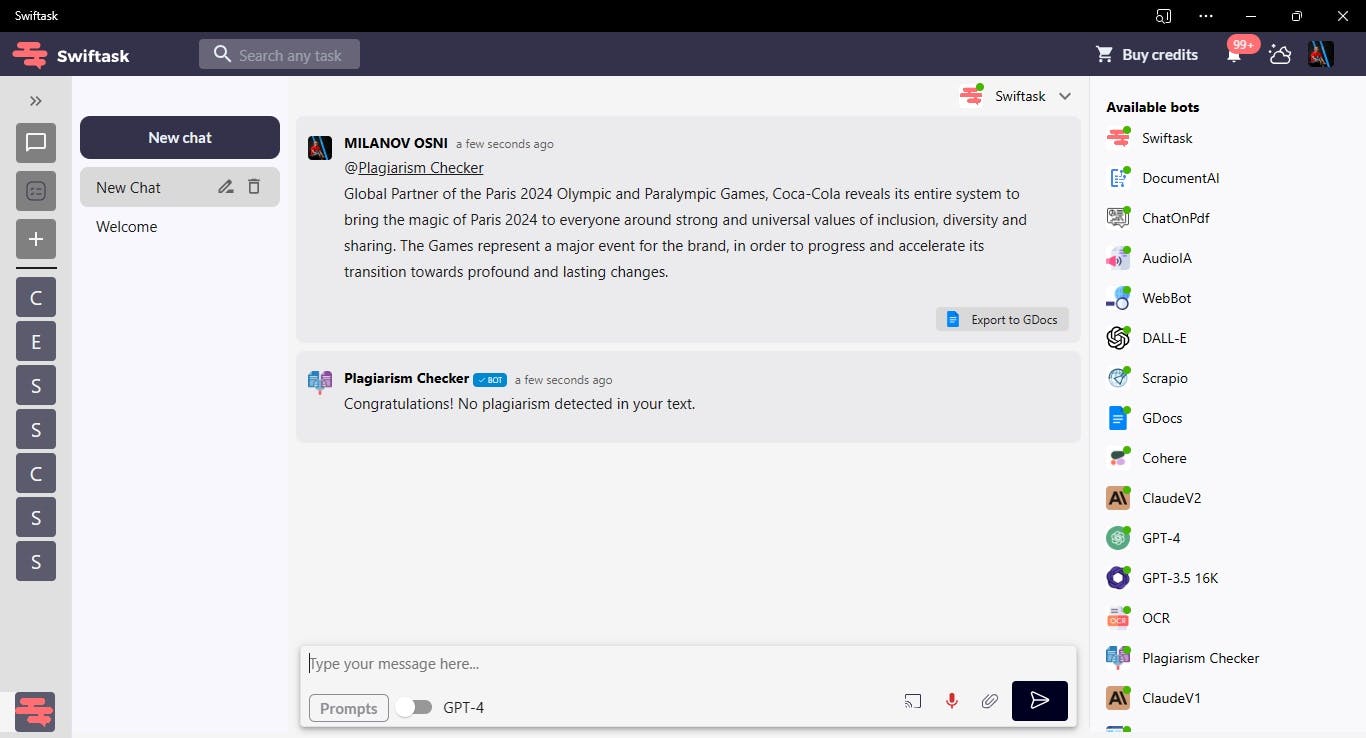Expand the Swiftask bot selector dropdown
Image resolution: width=1366 pixels, height=738 pixels.
pos(1065,96)
